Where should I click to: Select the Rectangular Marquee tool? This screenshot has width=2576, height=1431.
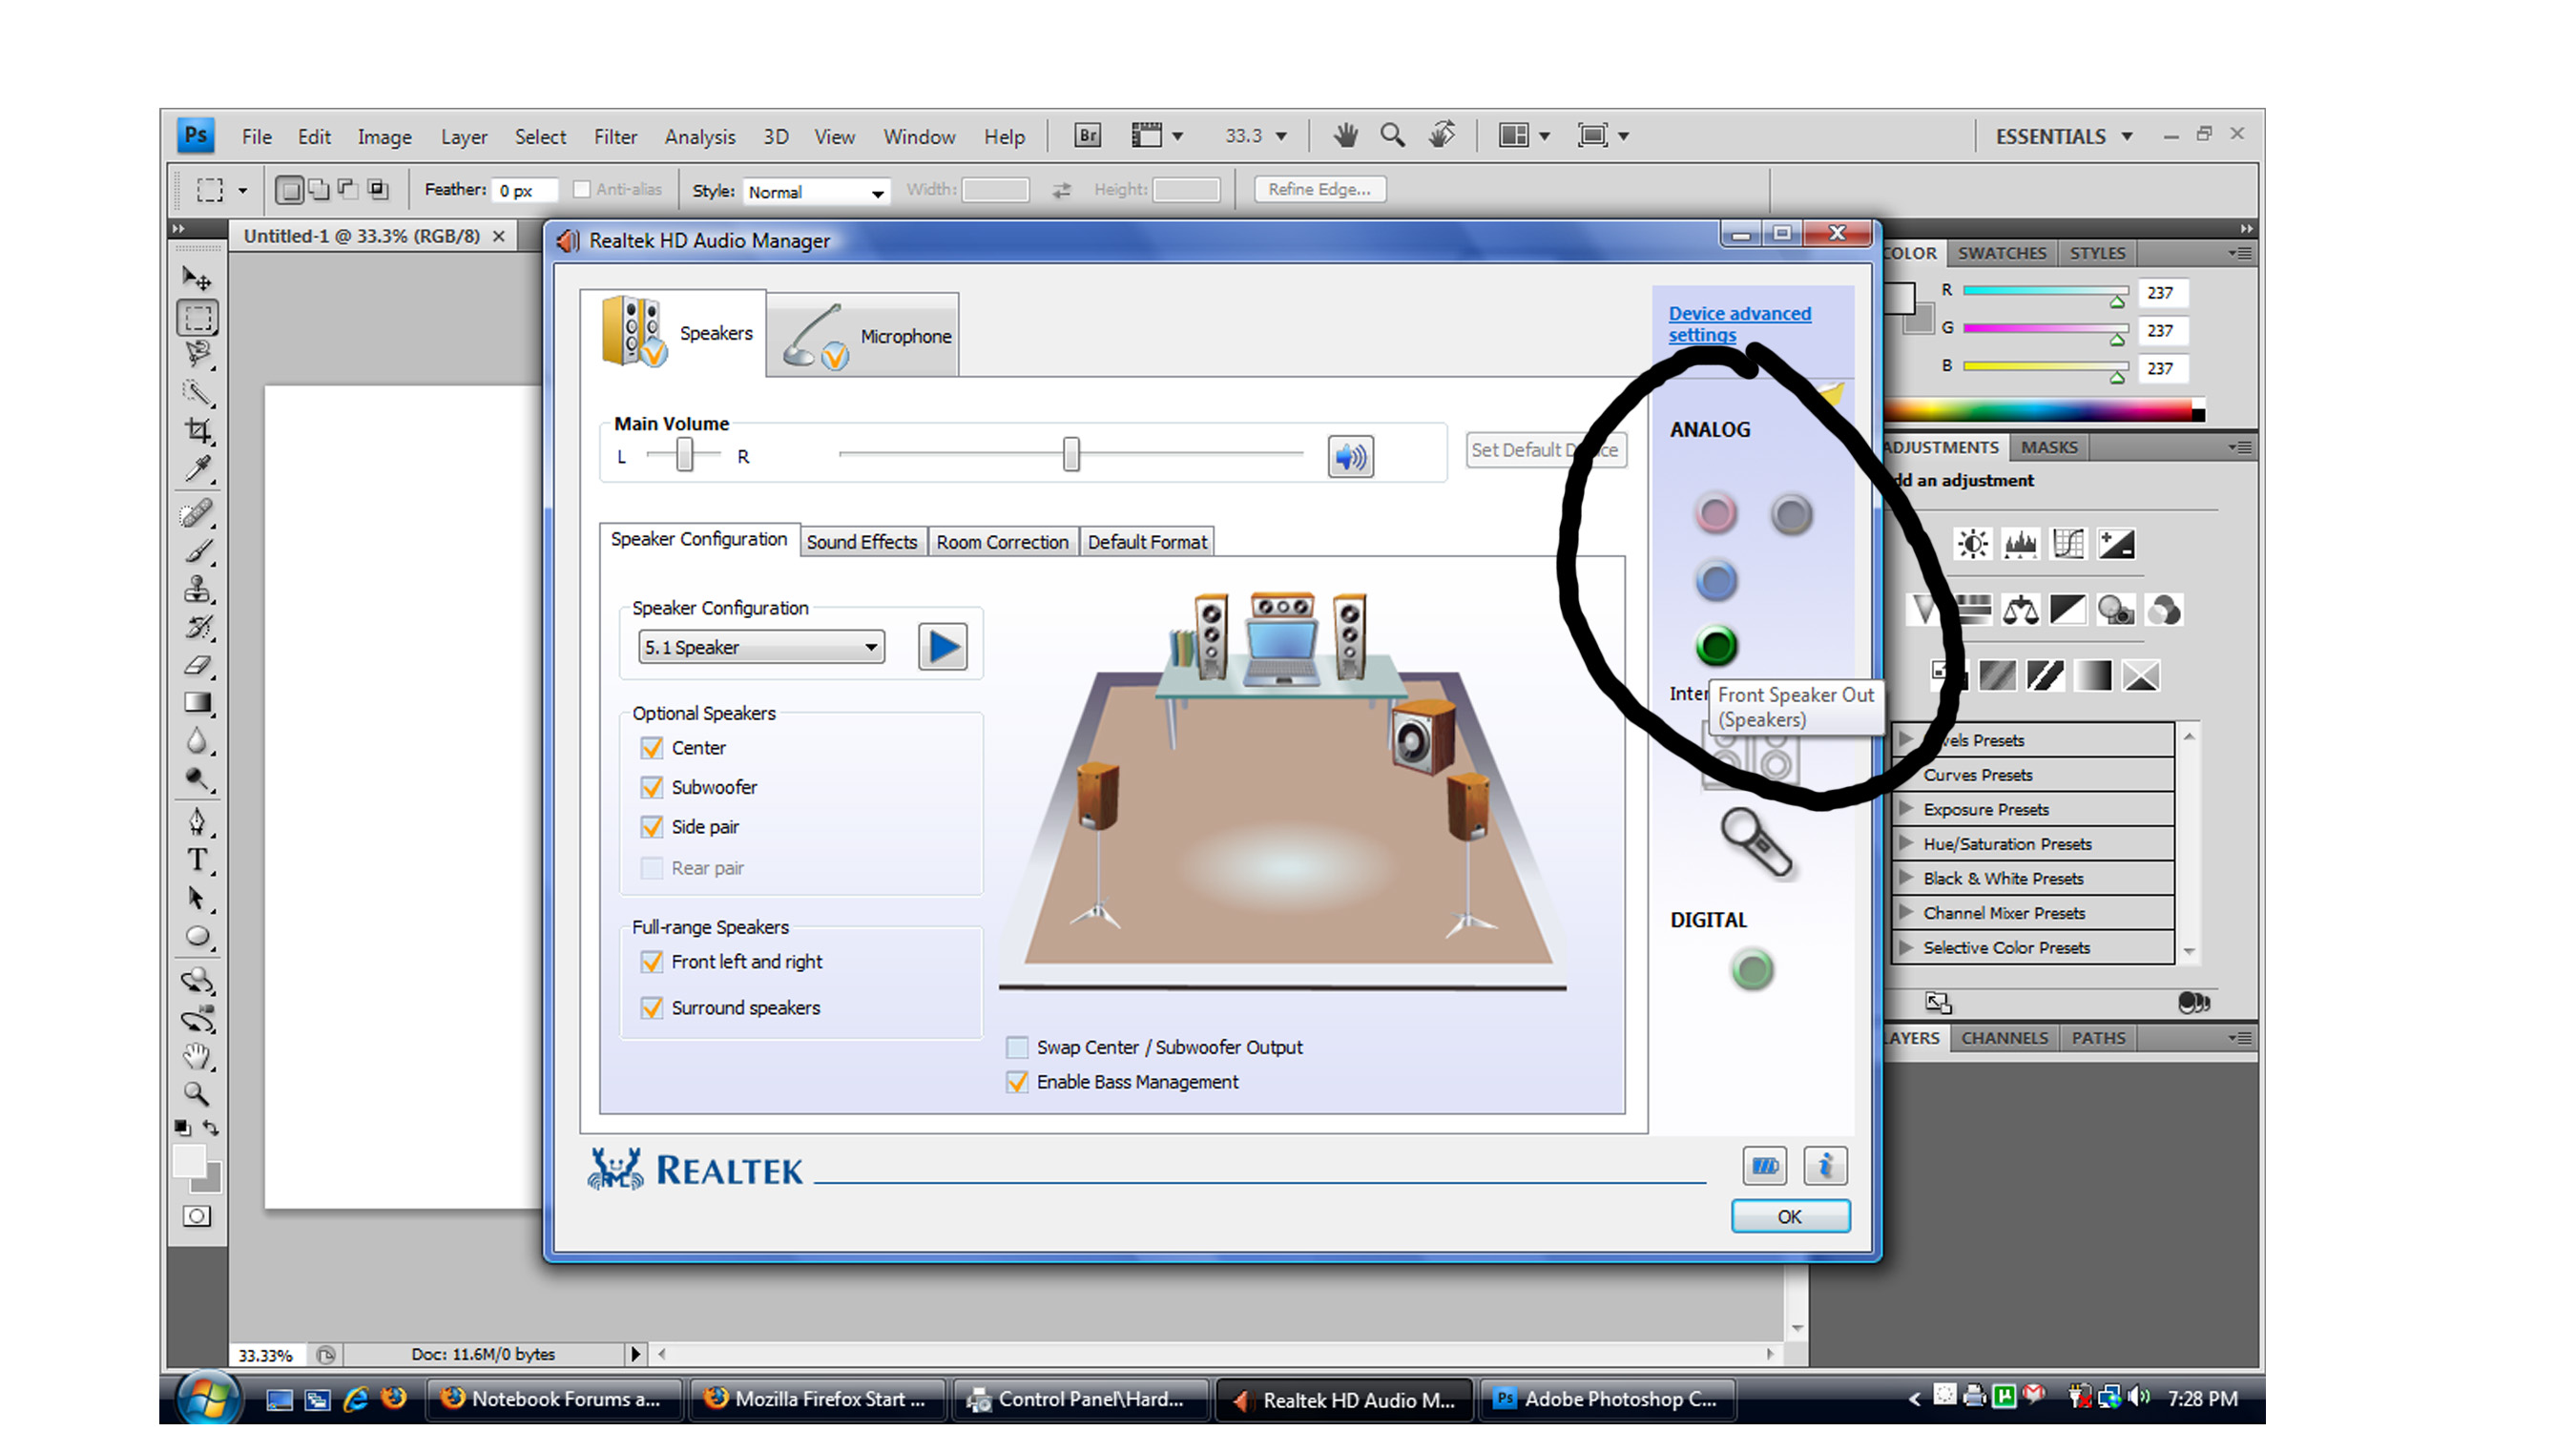click(x=197, y=318)
